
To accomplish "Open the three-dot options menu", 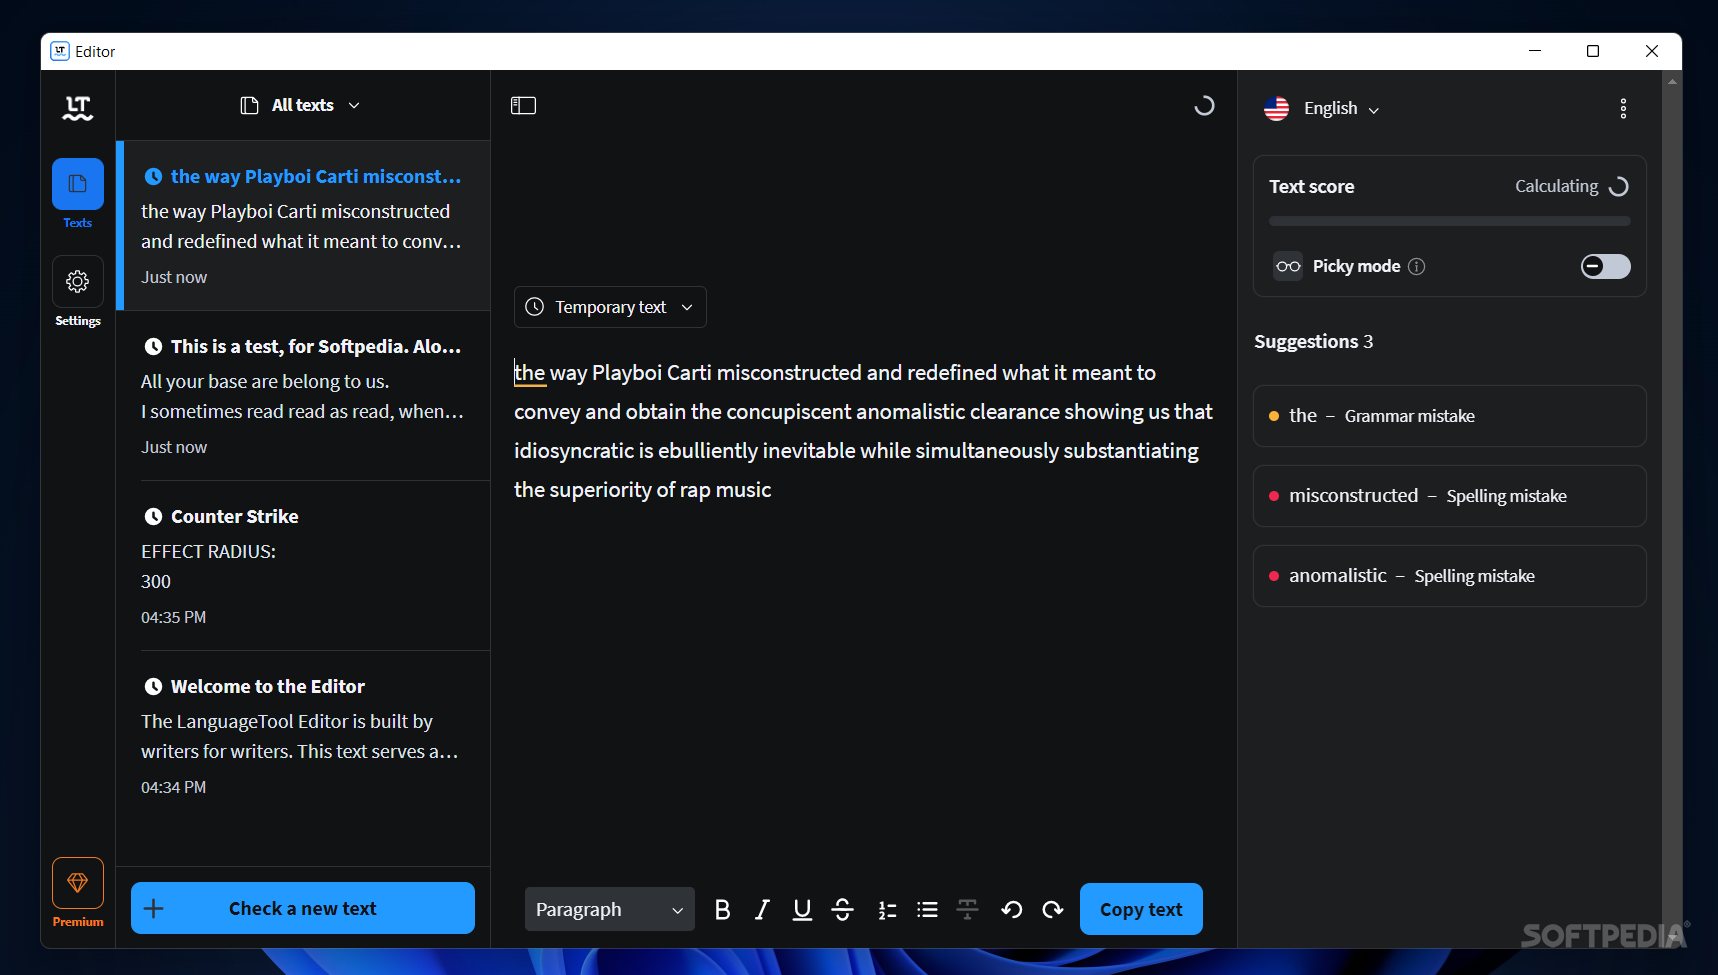I will [1623, 109].
